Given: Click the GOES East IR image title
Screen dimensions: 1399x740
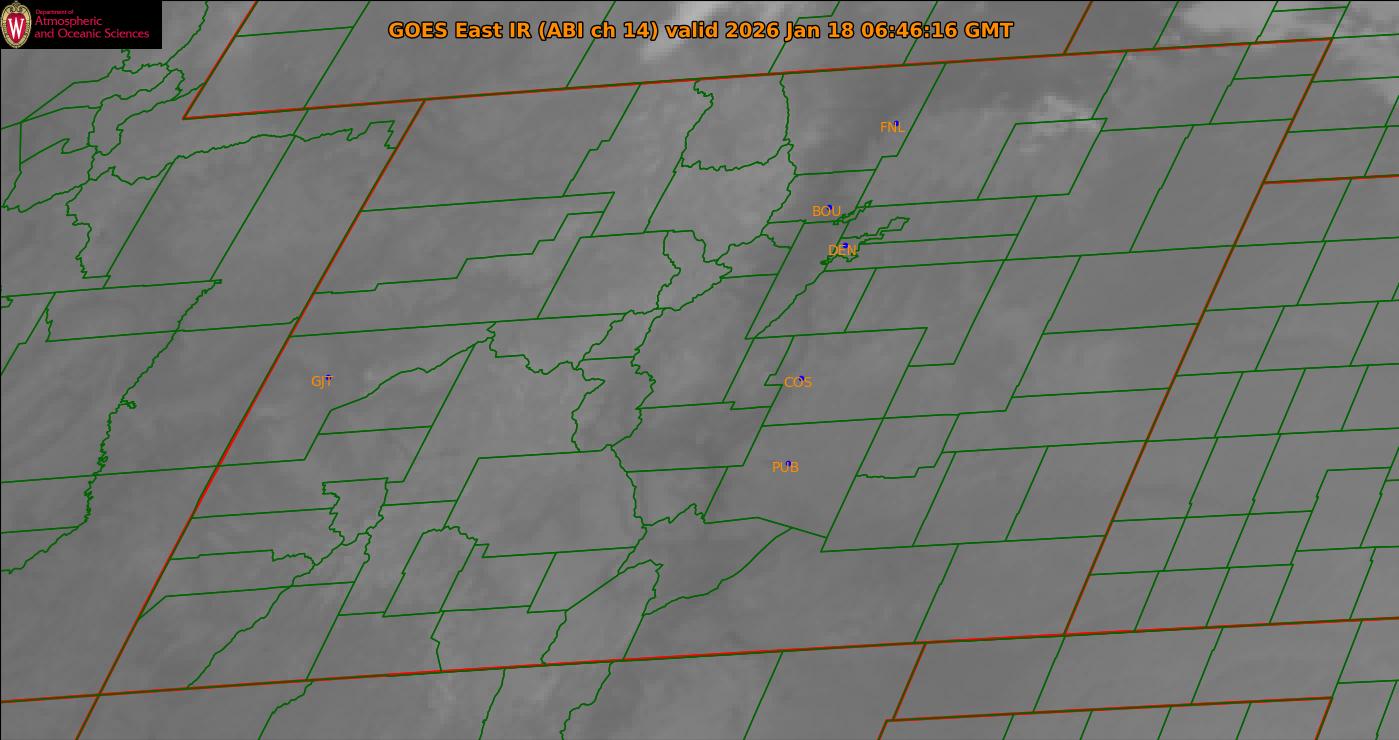Looking at the screenshot, I should pyautogui.click(x=700, y=30).
